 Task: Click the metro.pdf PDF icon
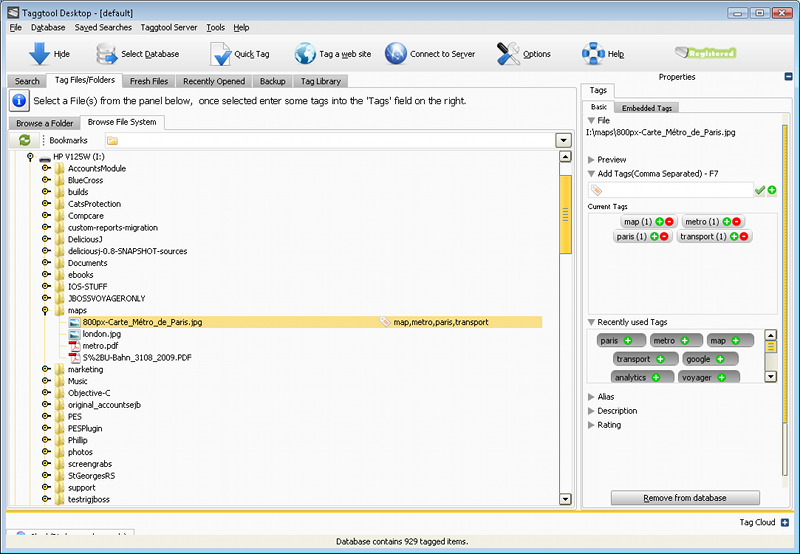click(74, 346)
